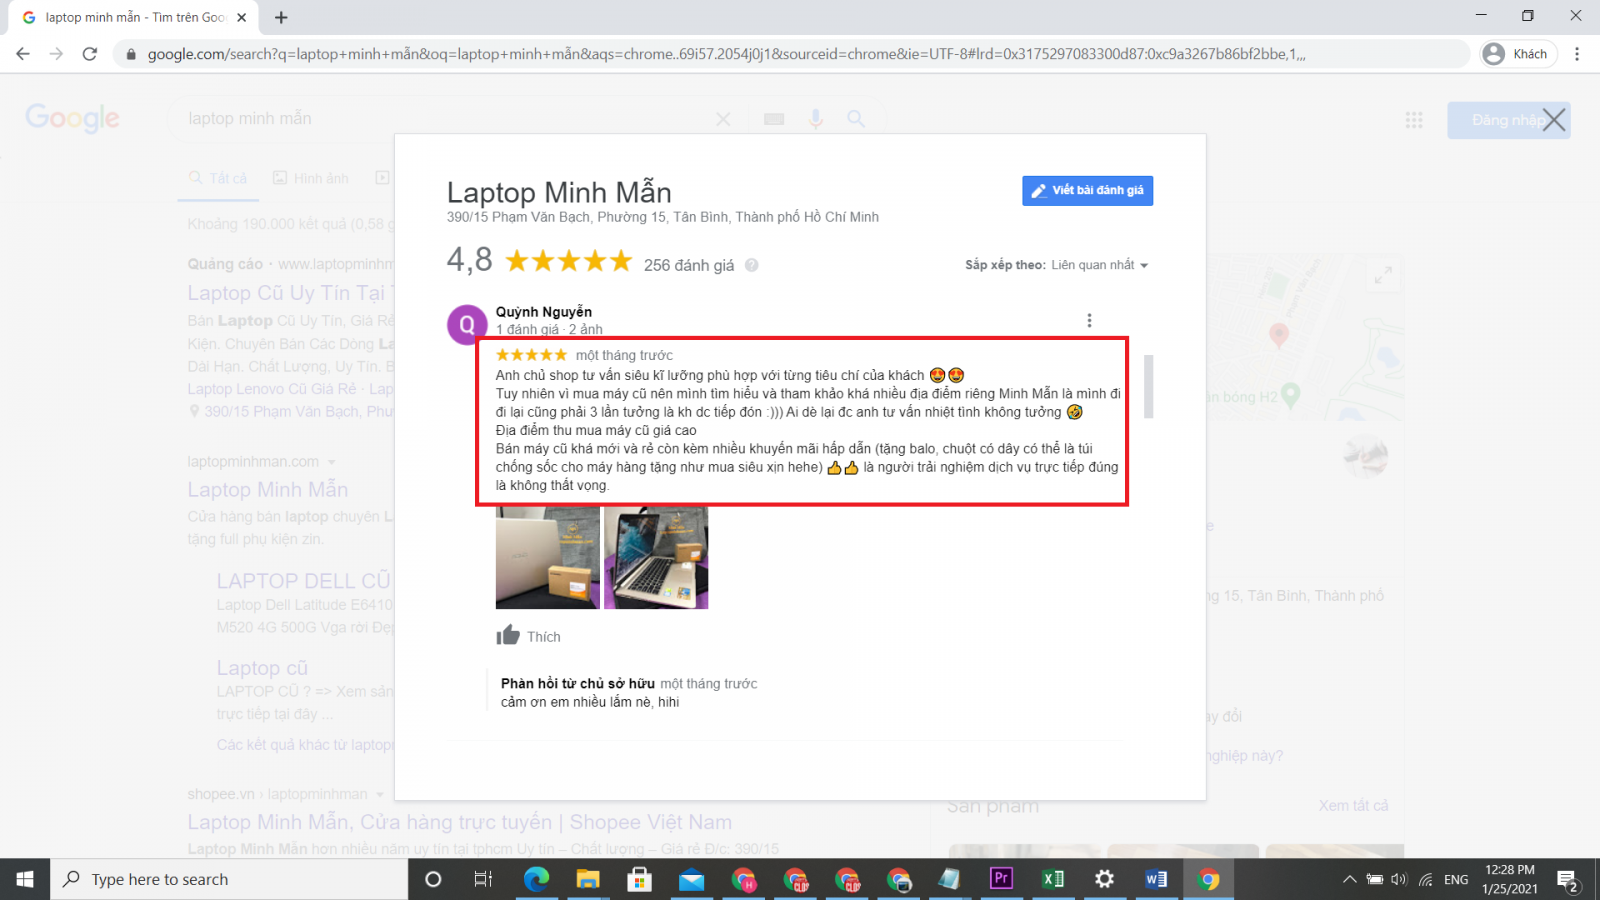The width and height of the screenshot is (1600, 900).
Task: Open the notification center icon
Action: (1567, 880)
